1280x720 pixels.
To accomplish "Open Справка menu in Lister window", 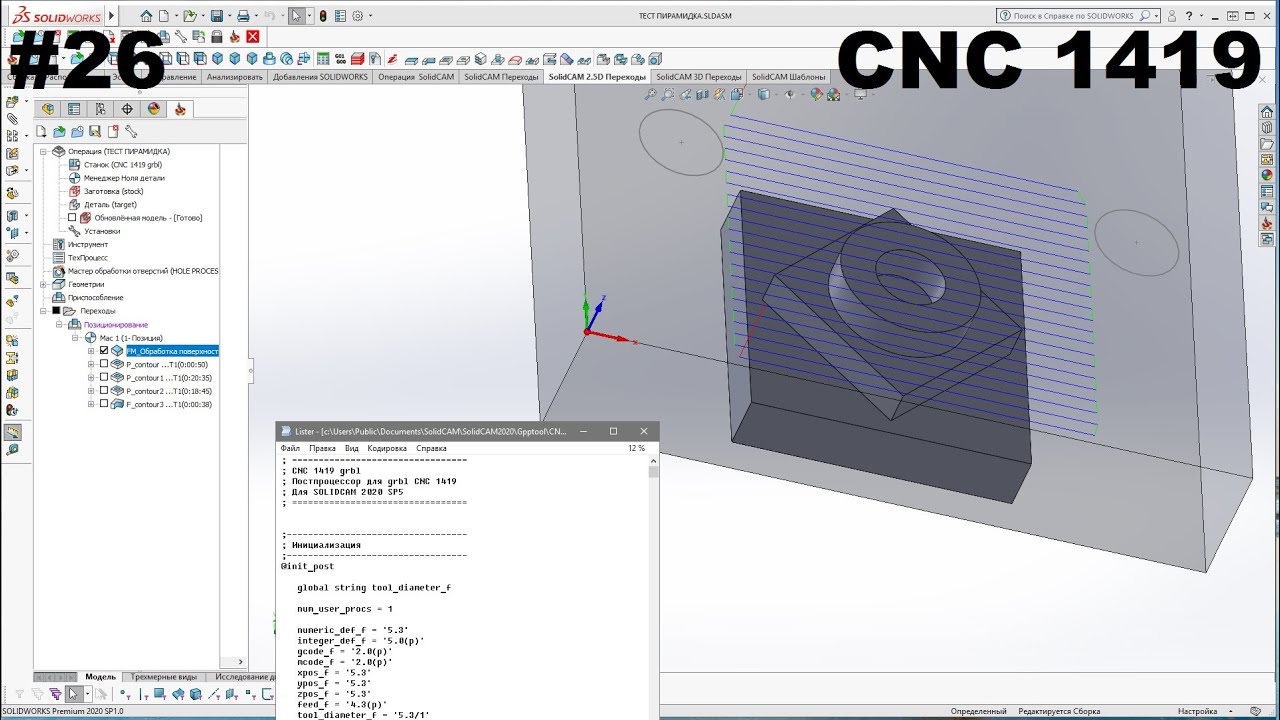I will [431, 449].
